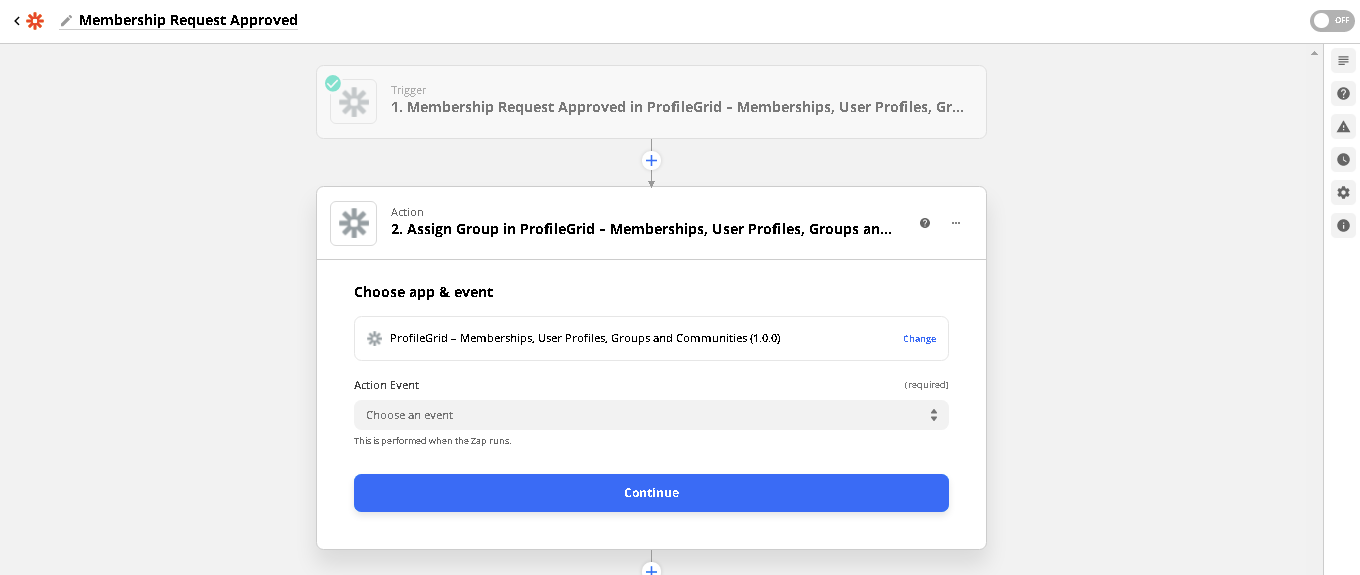Open the history clock icon in the sidebar
The image size is (1360, 575).
1343,160
